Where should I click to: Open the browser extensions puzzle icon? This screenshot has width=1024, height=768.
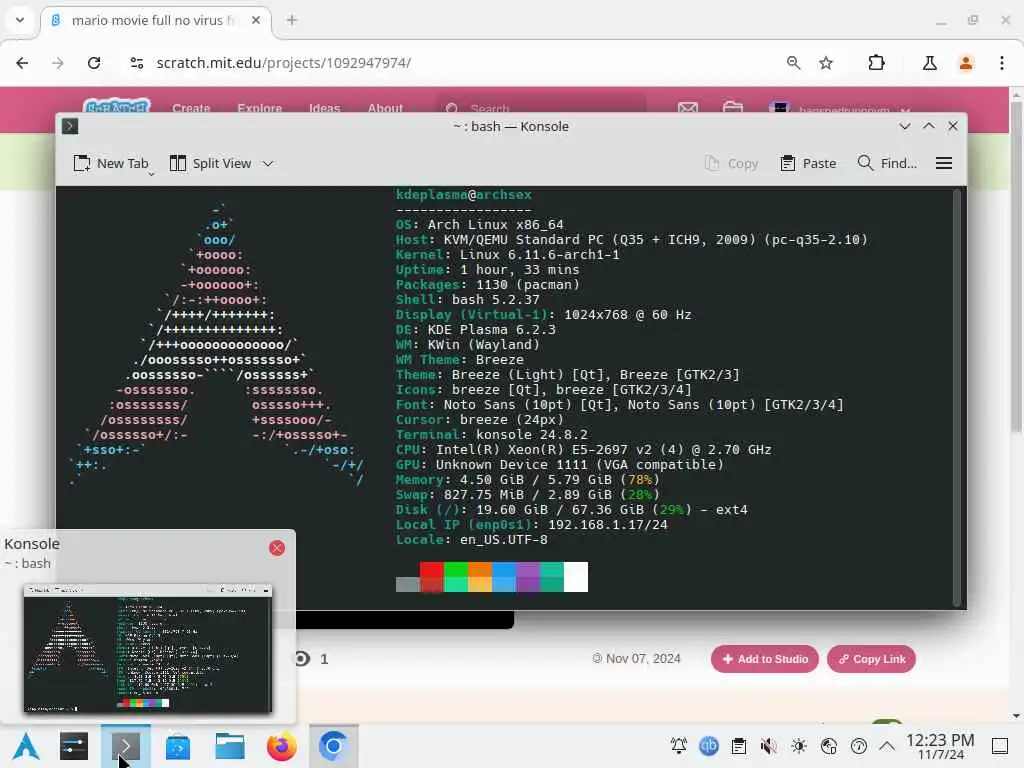[876, 63]
